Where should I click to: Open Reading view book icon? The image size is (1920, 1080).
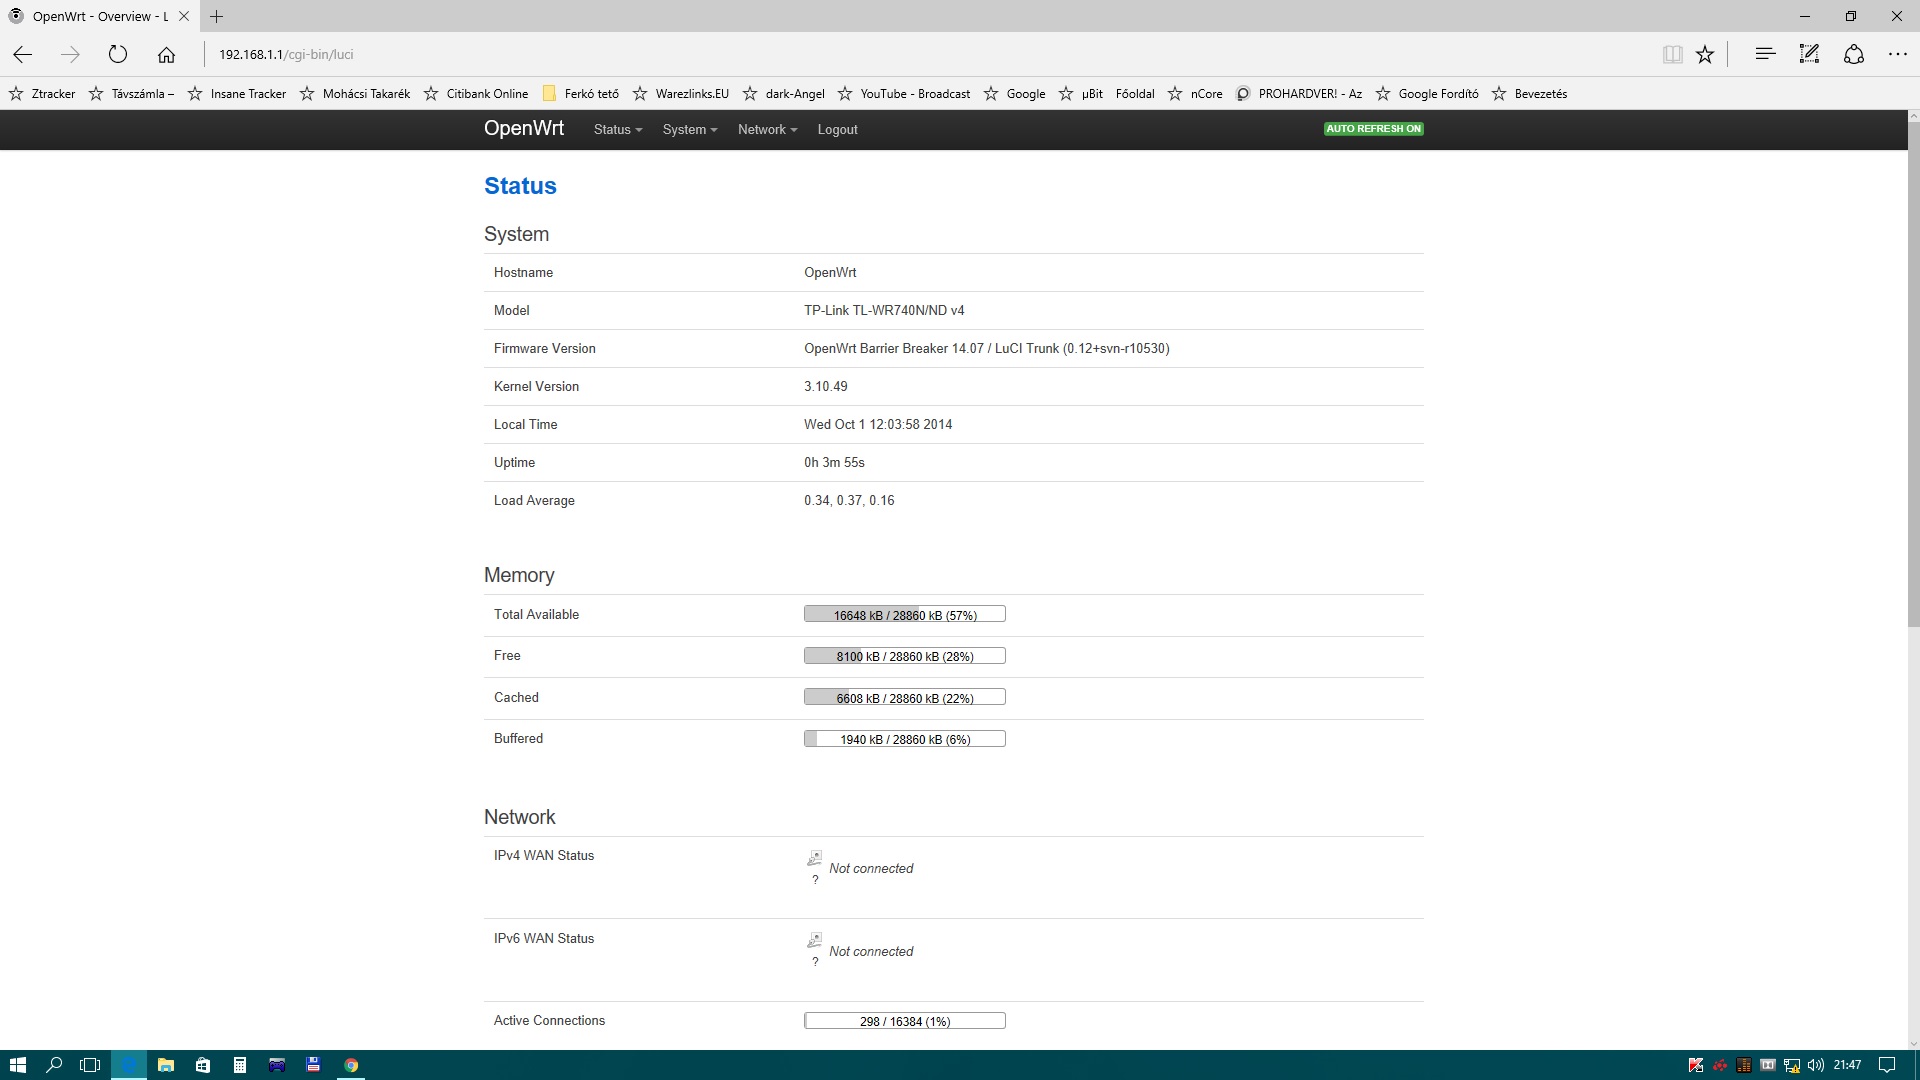(x=1672, y=54)
